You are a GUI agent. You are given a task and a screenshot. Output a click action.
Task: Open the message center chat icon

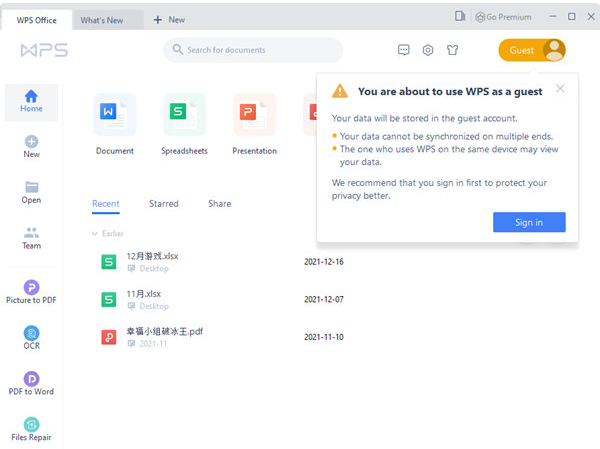(404, 50)
